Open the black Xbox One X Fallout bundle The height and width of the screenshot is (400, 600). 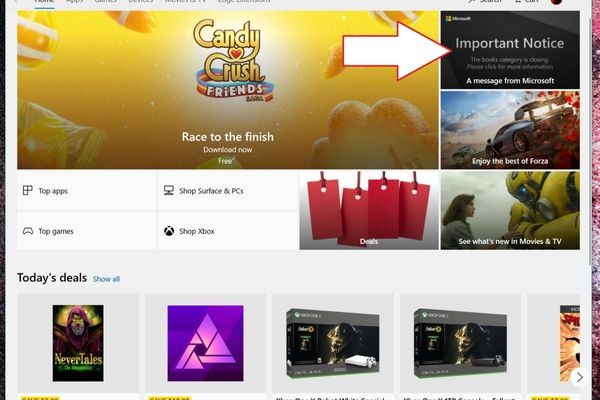pos(460,343)
